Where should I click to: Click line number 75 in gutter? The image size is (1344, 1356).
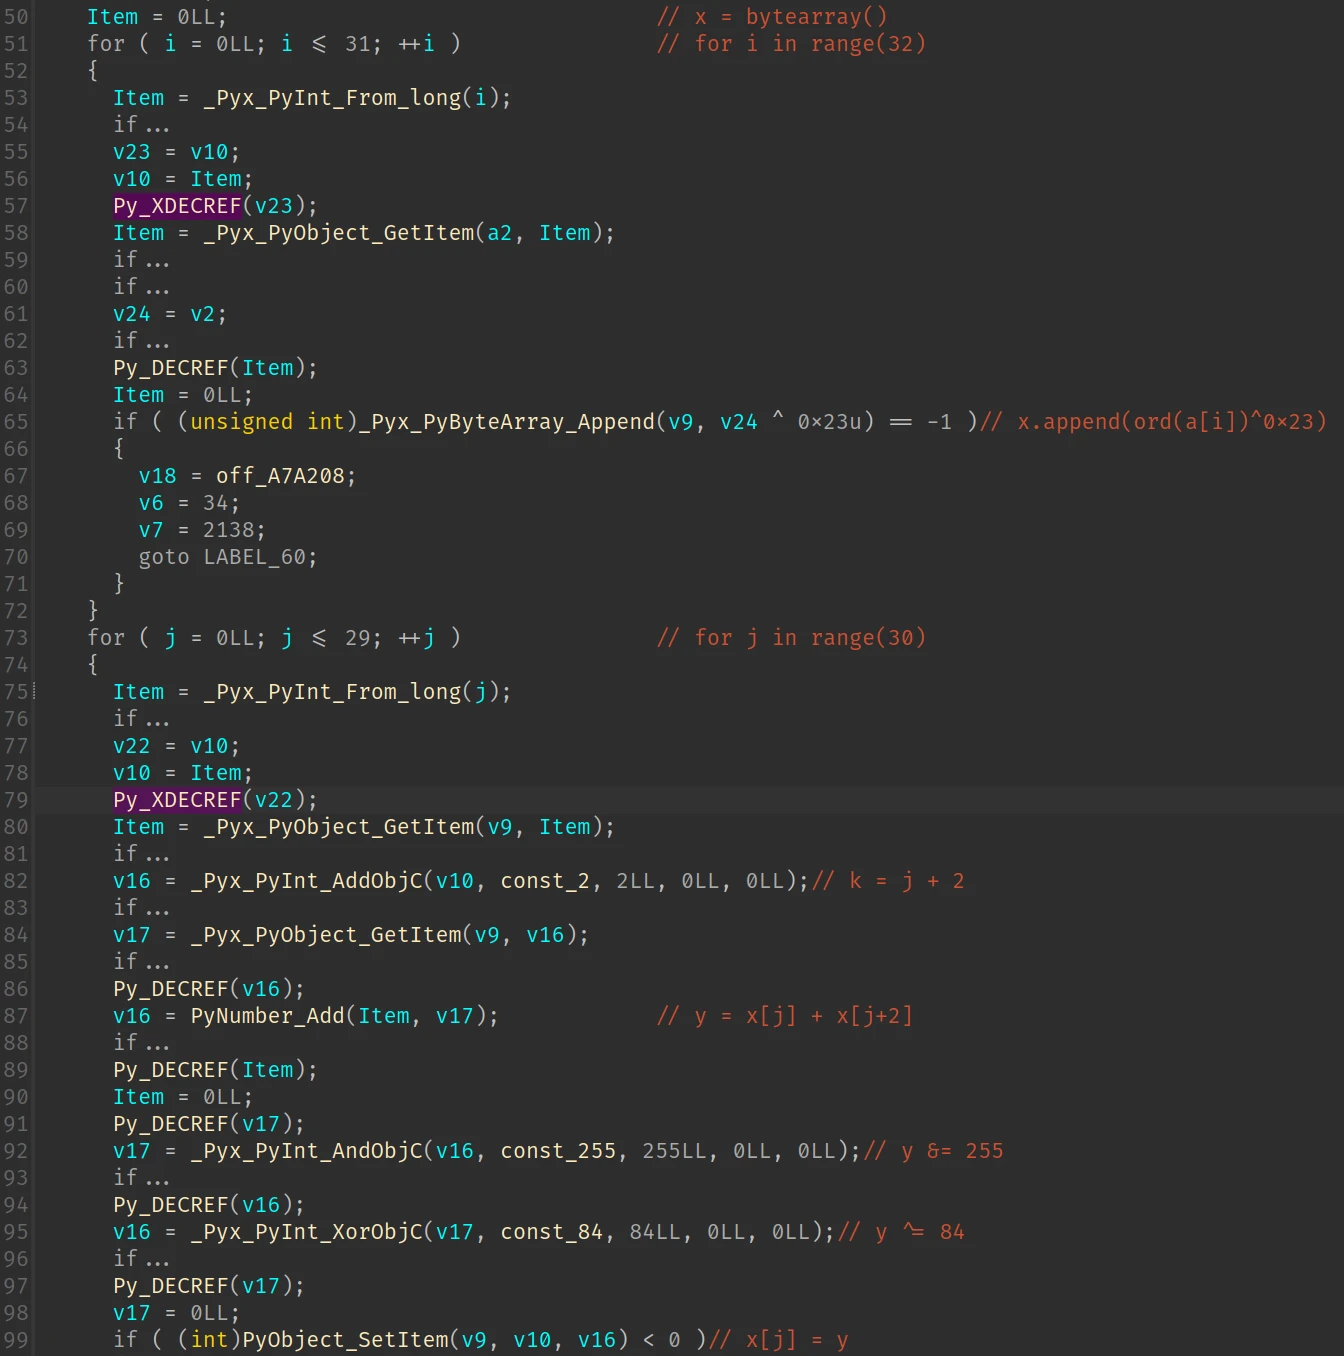point(16,692)
